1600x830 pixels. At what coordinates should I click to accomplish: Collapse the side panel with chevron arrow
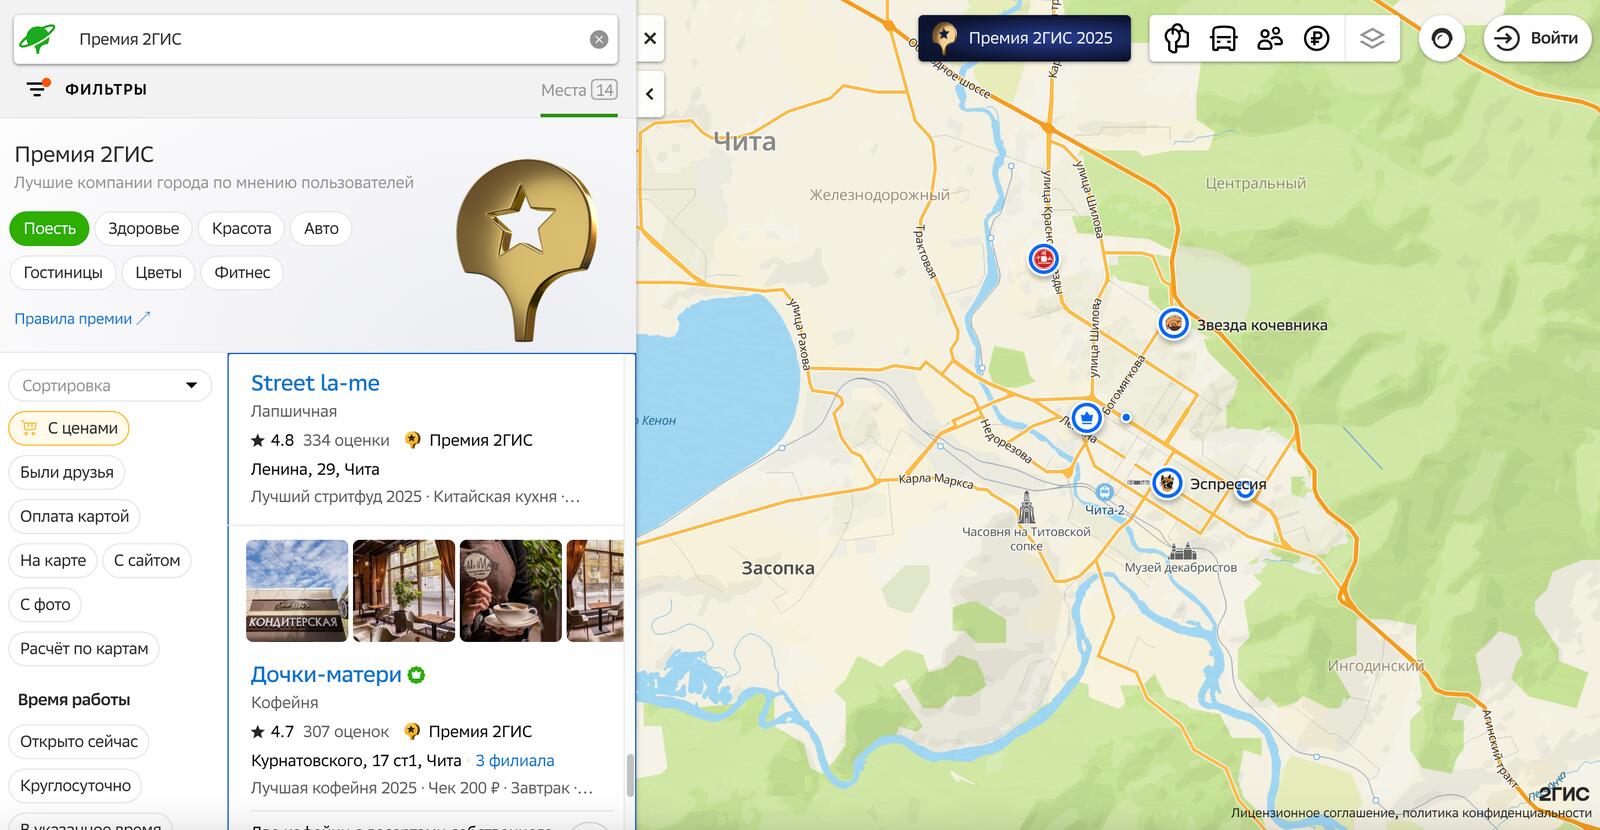(x=650, y=94)
